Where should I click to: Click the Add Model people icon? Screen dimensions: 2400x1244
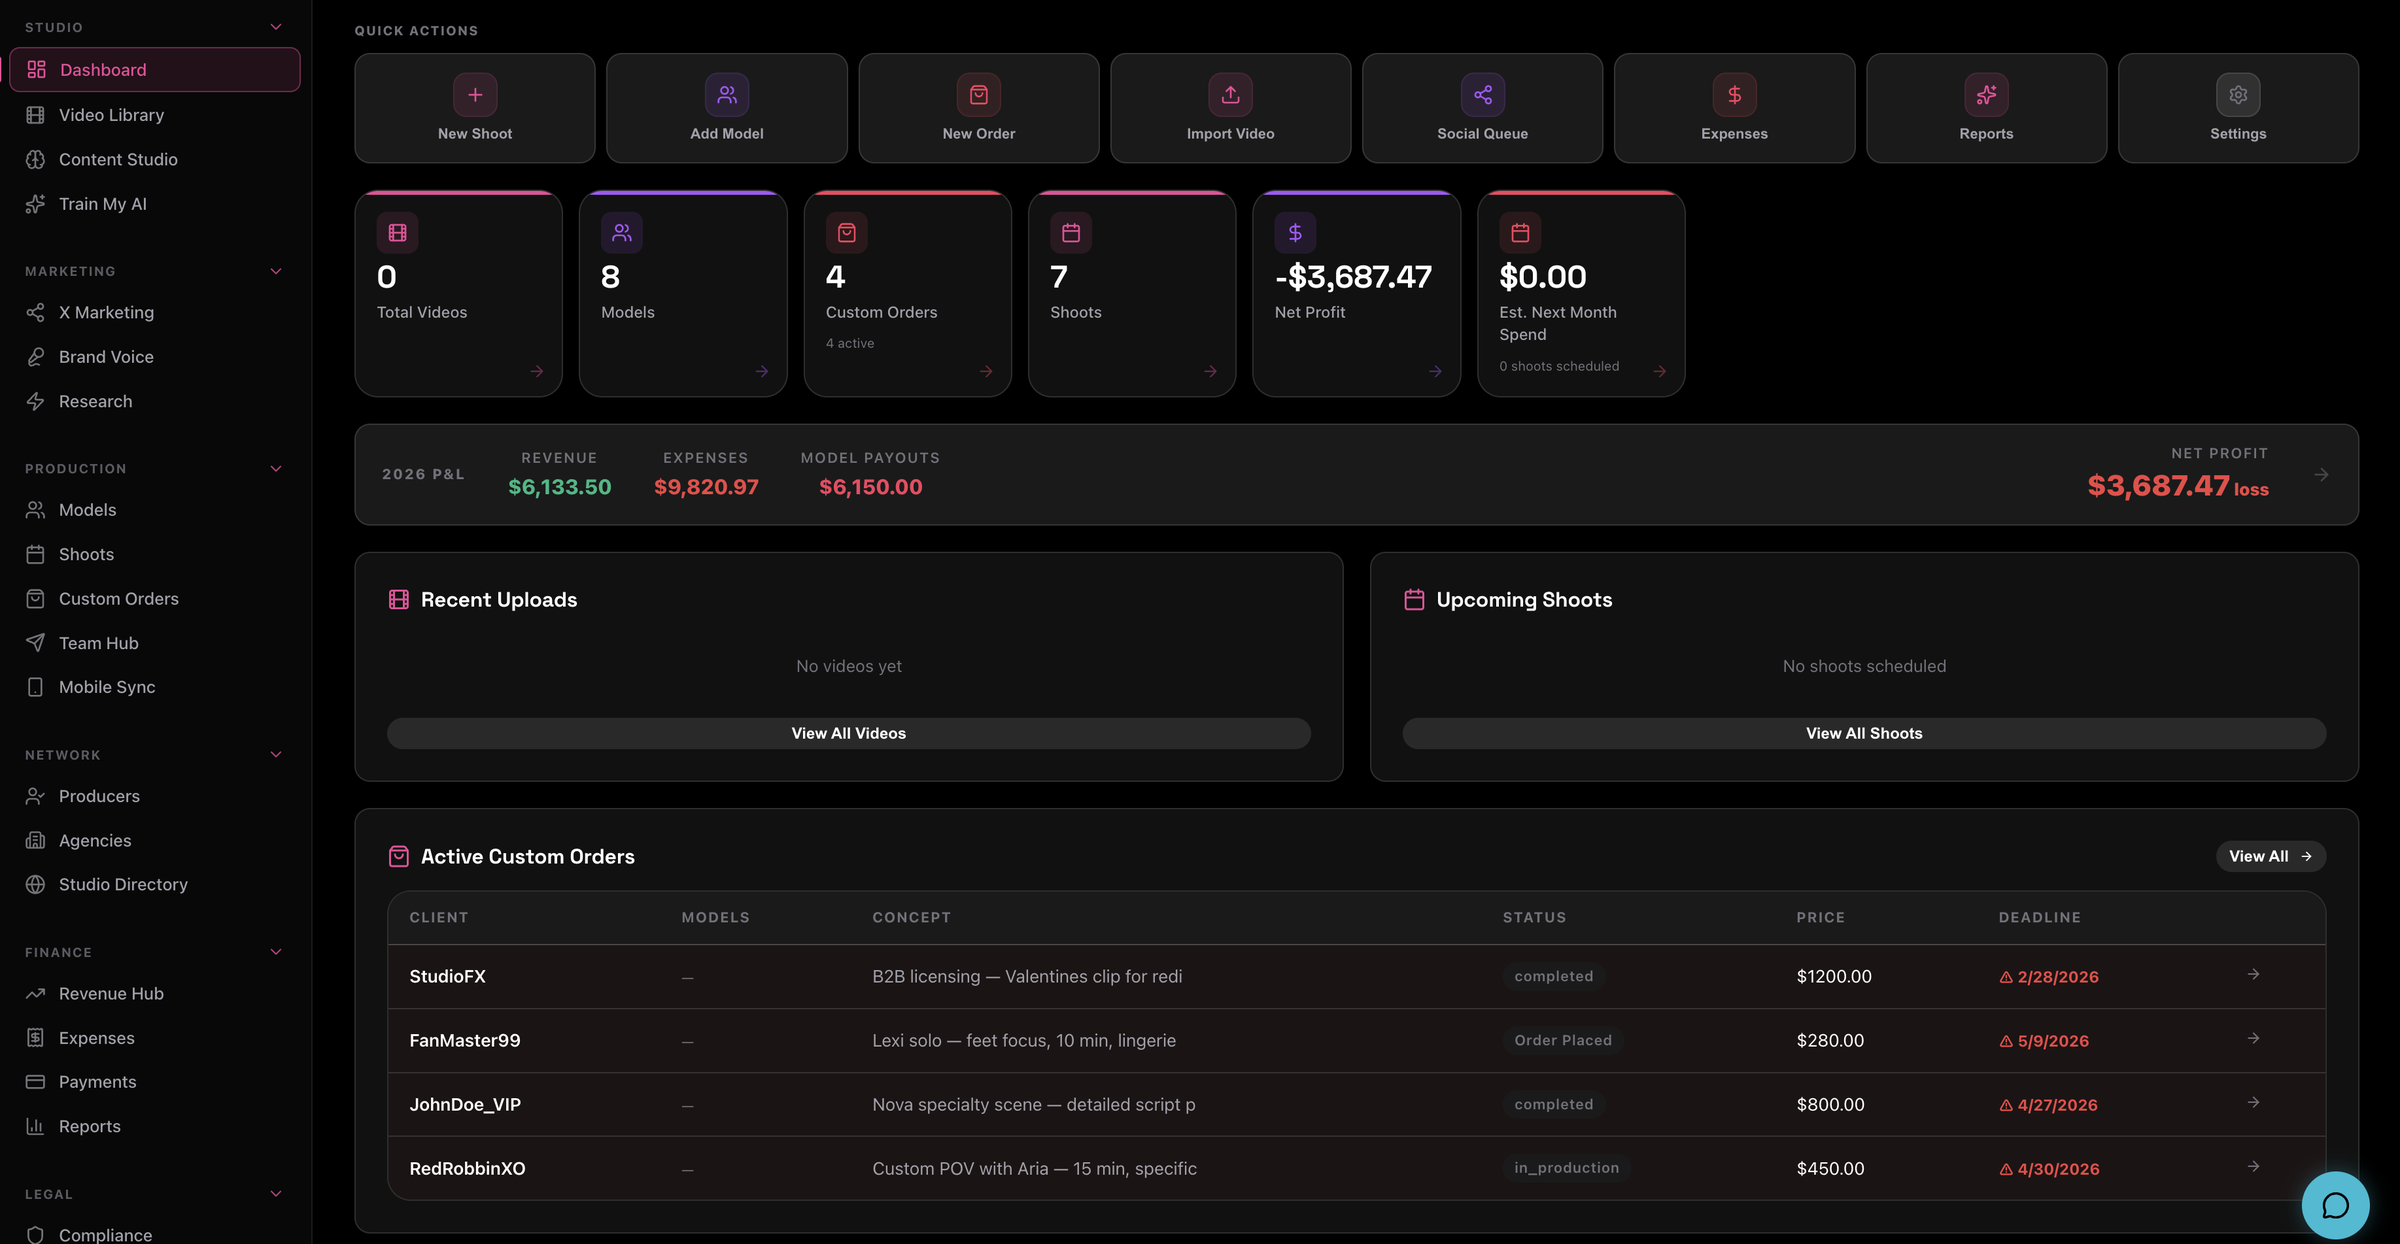[x=727, y=95]
